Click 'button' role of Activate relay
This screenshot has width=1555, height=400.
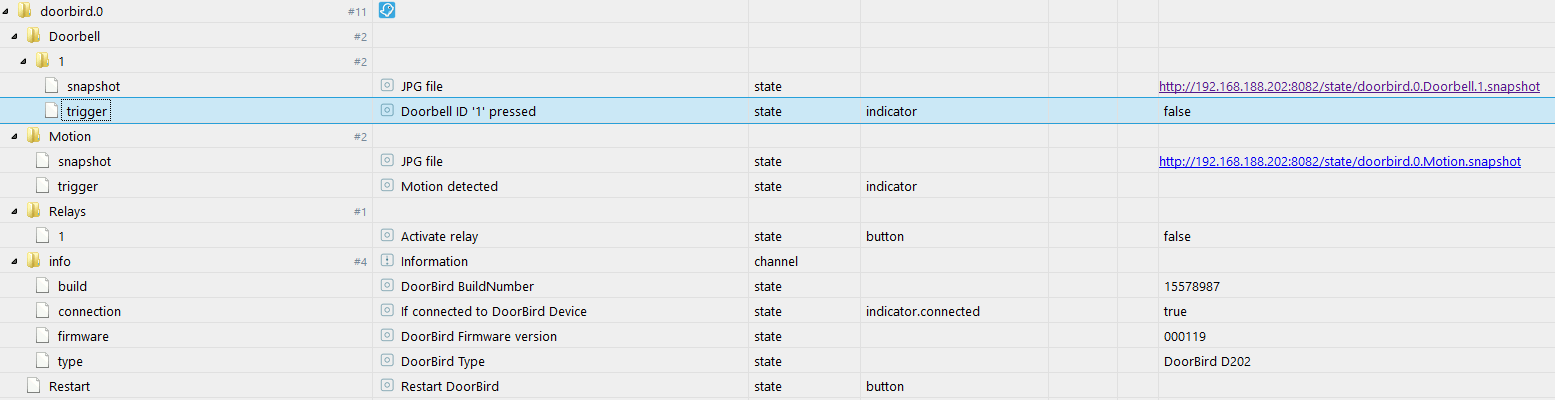pos(885,236)
